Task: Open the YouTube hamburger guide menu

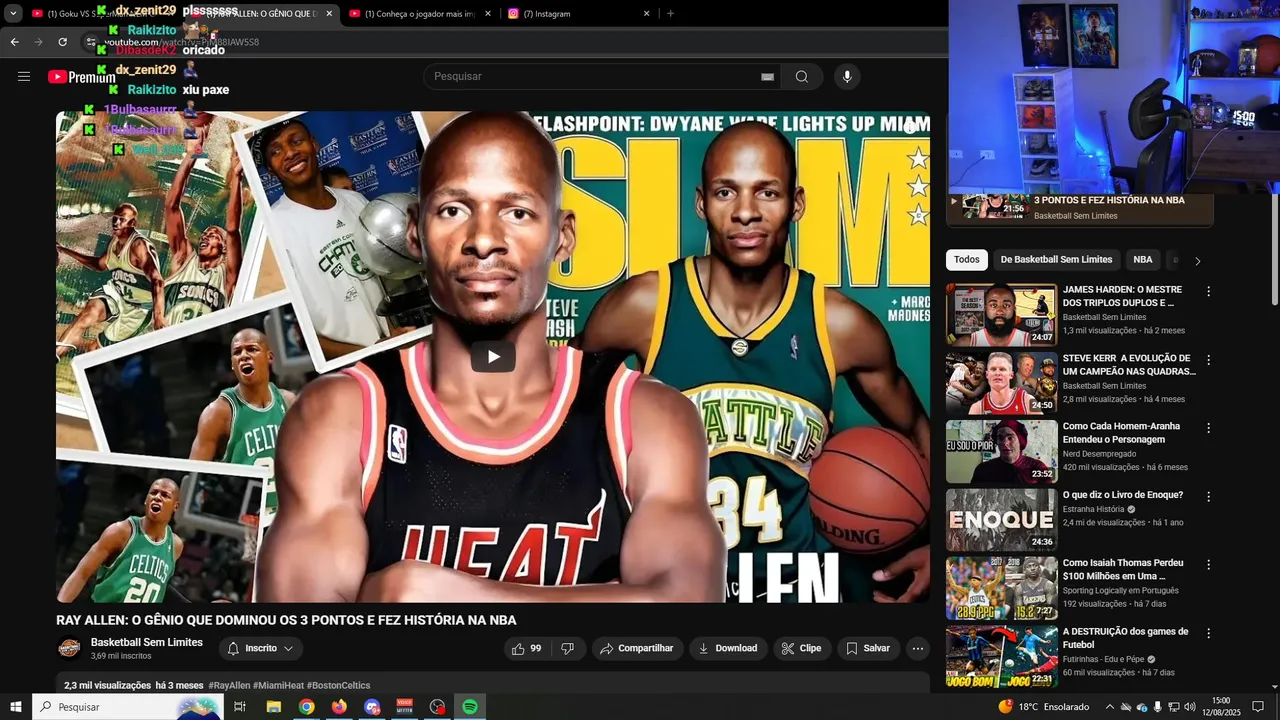Action: (24, 77)
